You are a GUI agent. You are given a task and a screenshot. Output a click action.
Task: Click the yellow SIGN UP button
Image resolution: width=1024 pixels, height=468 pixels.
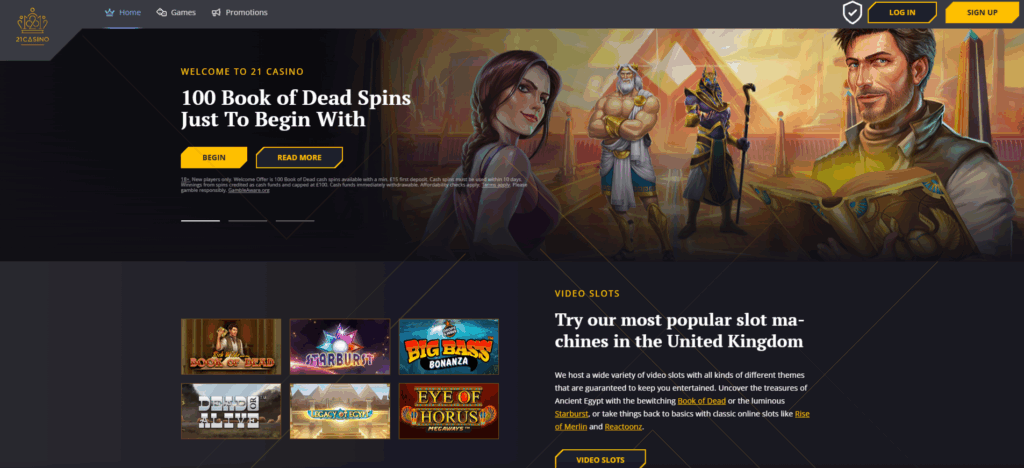982,12
